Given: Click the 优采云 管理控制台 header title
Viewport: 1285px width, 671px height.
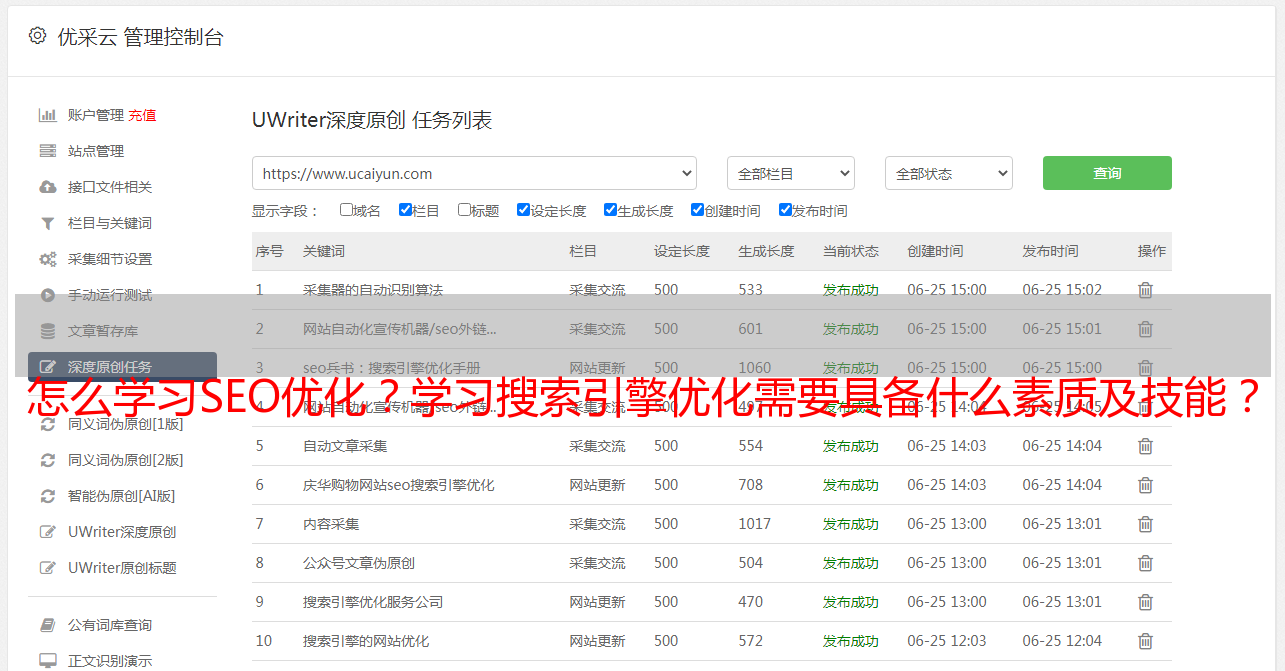Looking at the screenshot, I should 140,37.
